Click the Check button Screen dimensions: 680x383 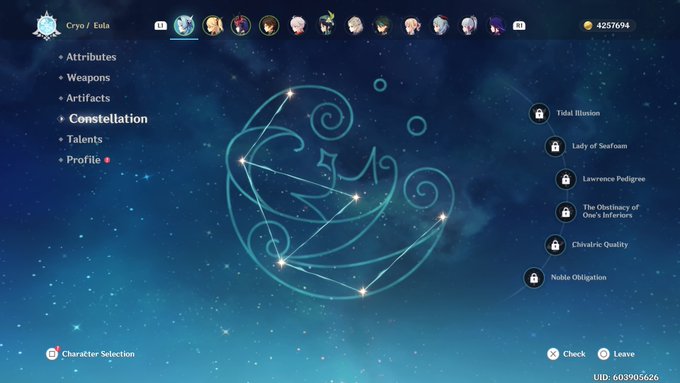pos(566,354)
